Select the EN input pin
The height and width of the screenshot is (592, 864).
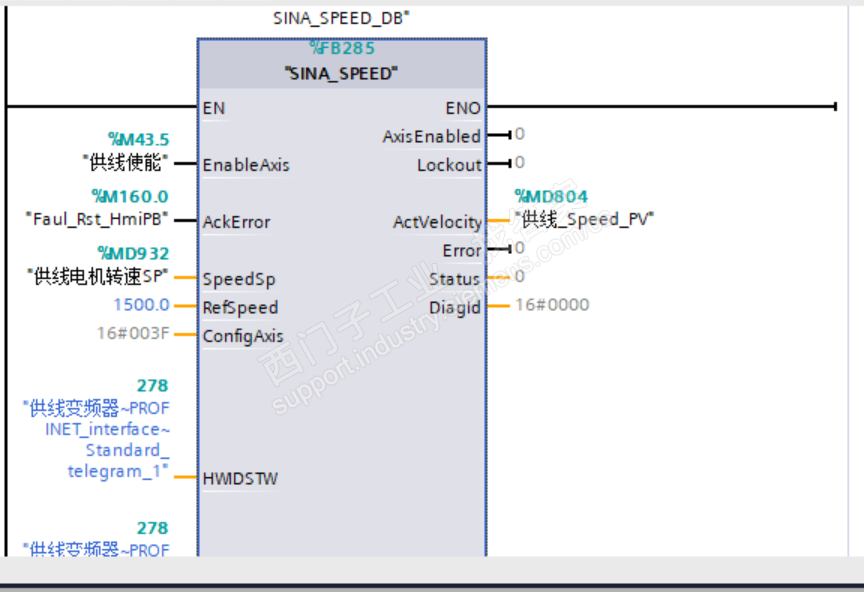[x=214, y=108]
